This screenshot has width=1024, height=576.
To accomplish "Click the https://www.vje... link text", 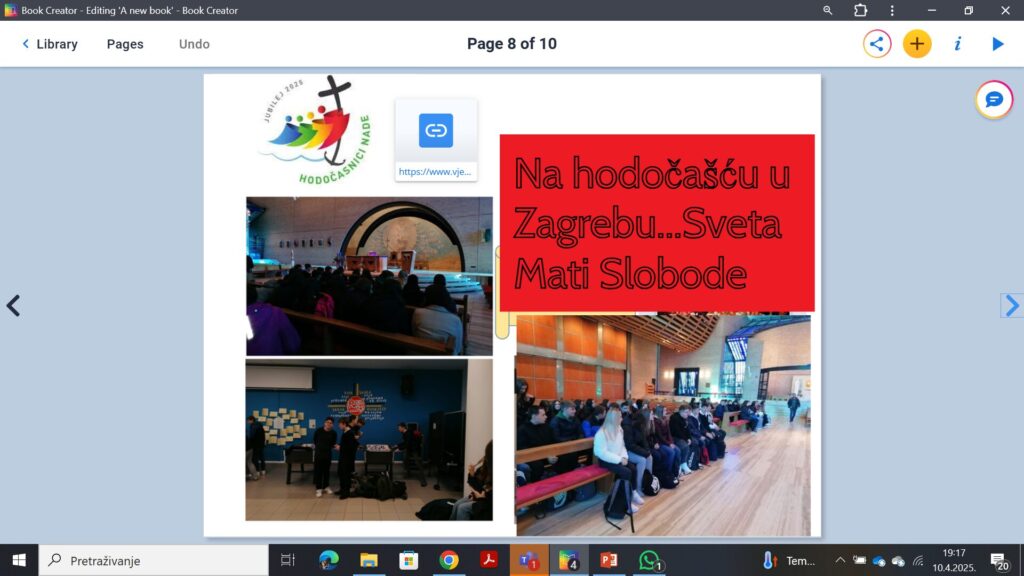I will (x=435, y=172).
